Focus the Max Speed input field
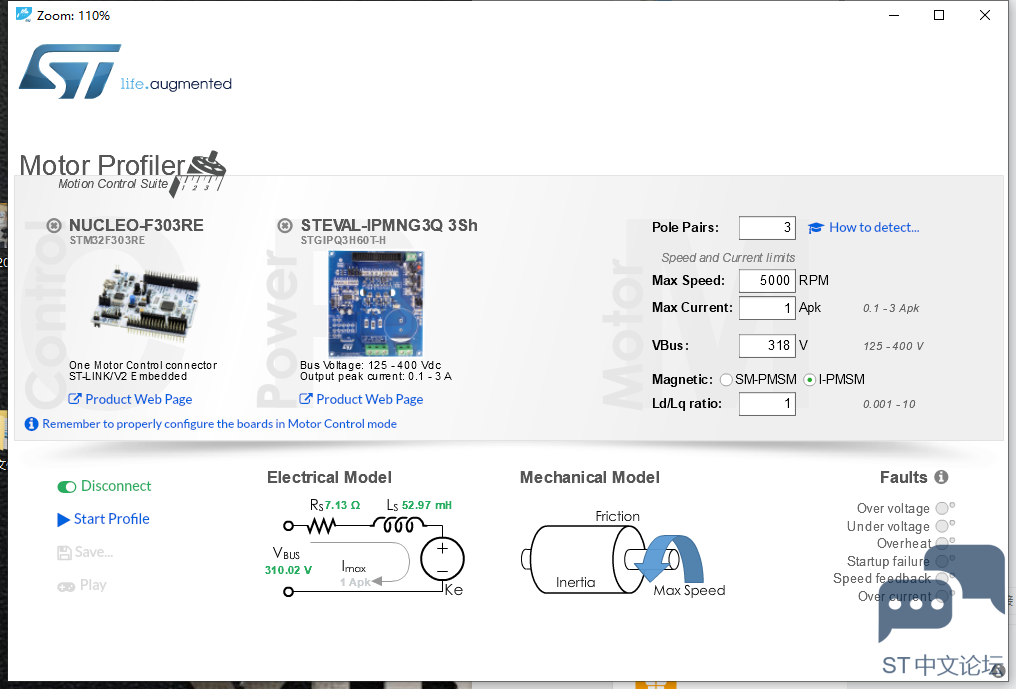This screenshot has height=689, width=1016. pyautogui.click(x=767, y=281)
